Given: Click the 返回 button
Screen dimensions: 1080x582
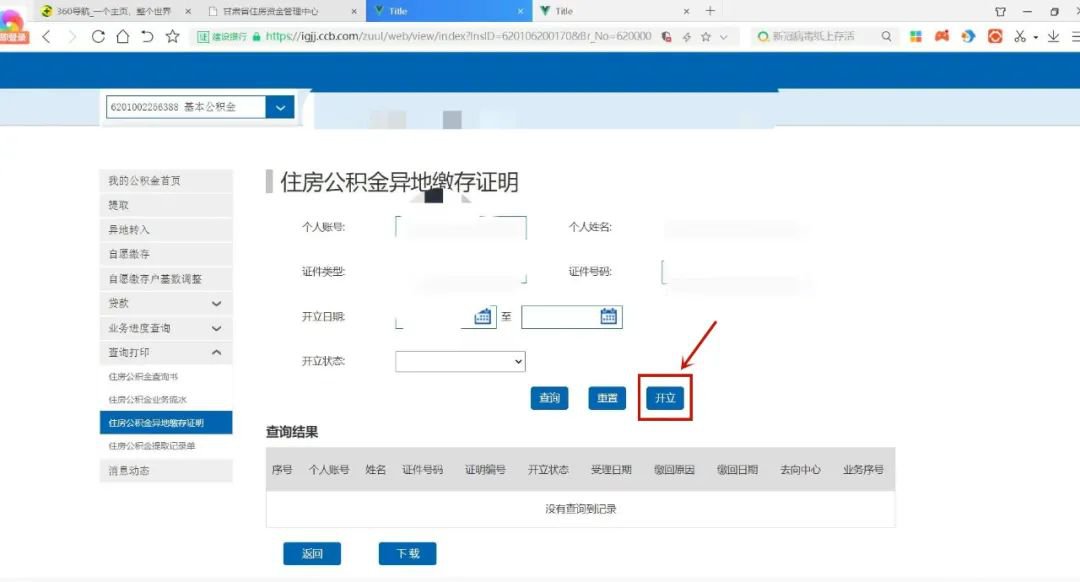Looking at the screenshot, I should point(312,554).
